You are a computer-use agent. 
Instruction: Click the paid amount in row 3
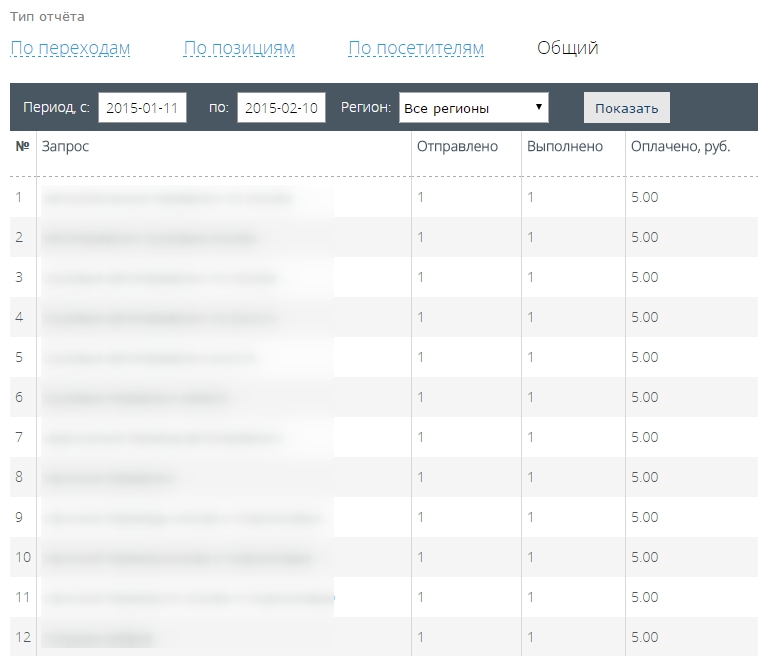click(x=645, y=278)
